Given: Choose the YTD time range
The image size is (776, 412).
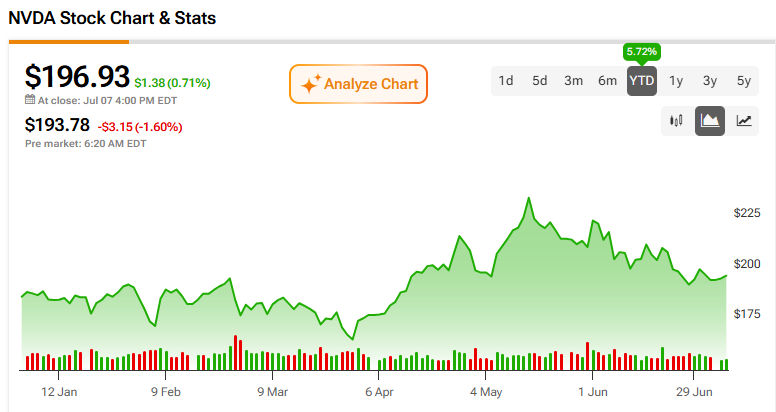Looking at the screenshot, I should click(642, 81).
